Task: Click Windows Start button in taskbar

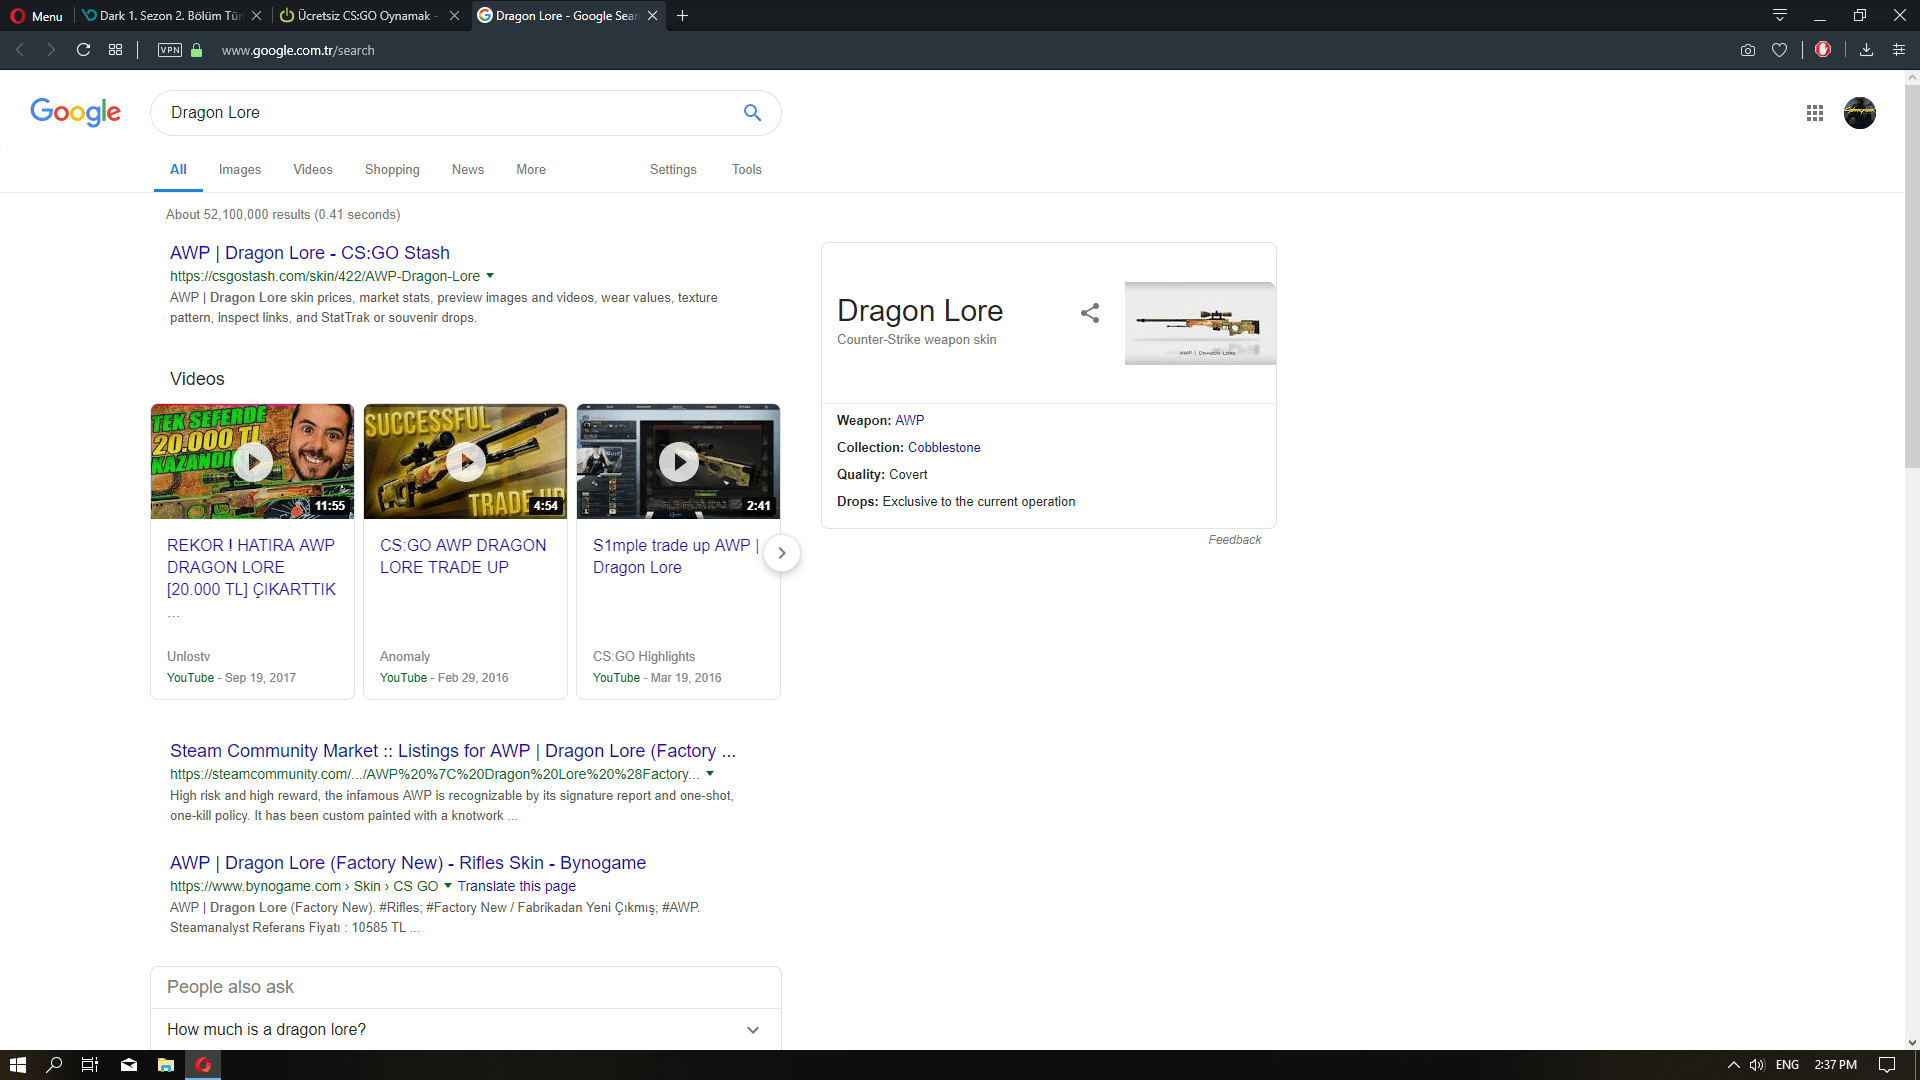Action: (17, 1065)
